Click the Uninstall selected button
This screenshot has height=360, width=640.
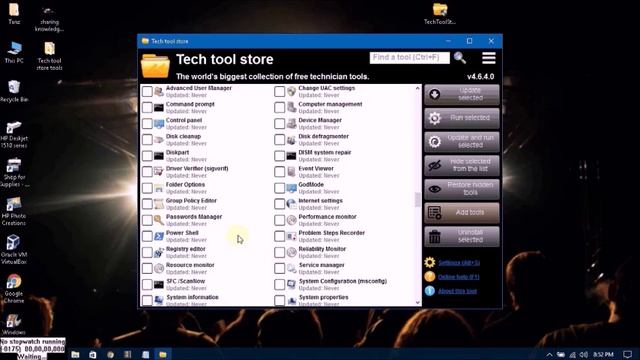tap(462, 236)
